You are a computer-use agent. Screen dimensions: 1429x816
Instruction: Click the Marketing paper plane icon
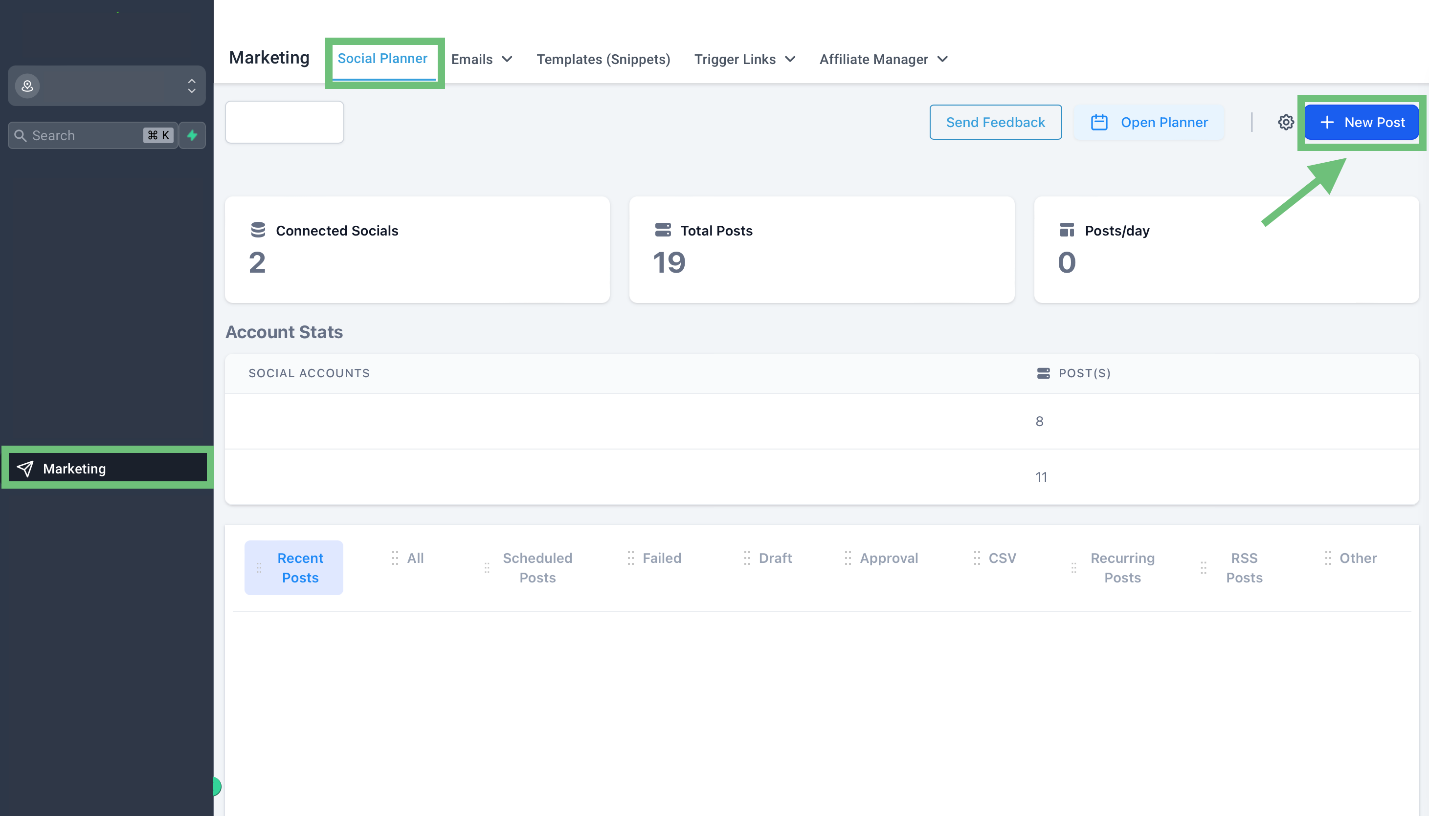pos(25,468)
